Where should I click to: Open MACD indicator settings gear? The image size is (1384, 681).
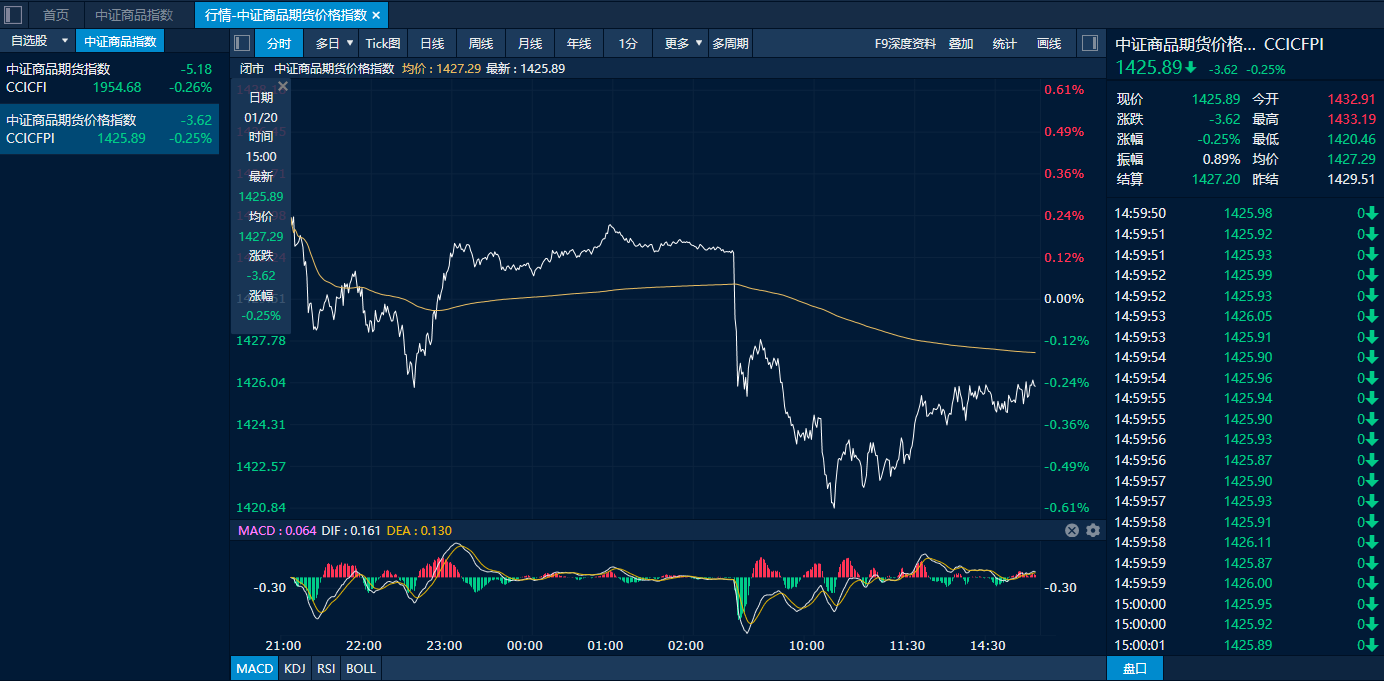coord(1093,530)
